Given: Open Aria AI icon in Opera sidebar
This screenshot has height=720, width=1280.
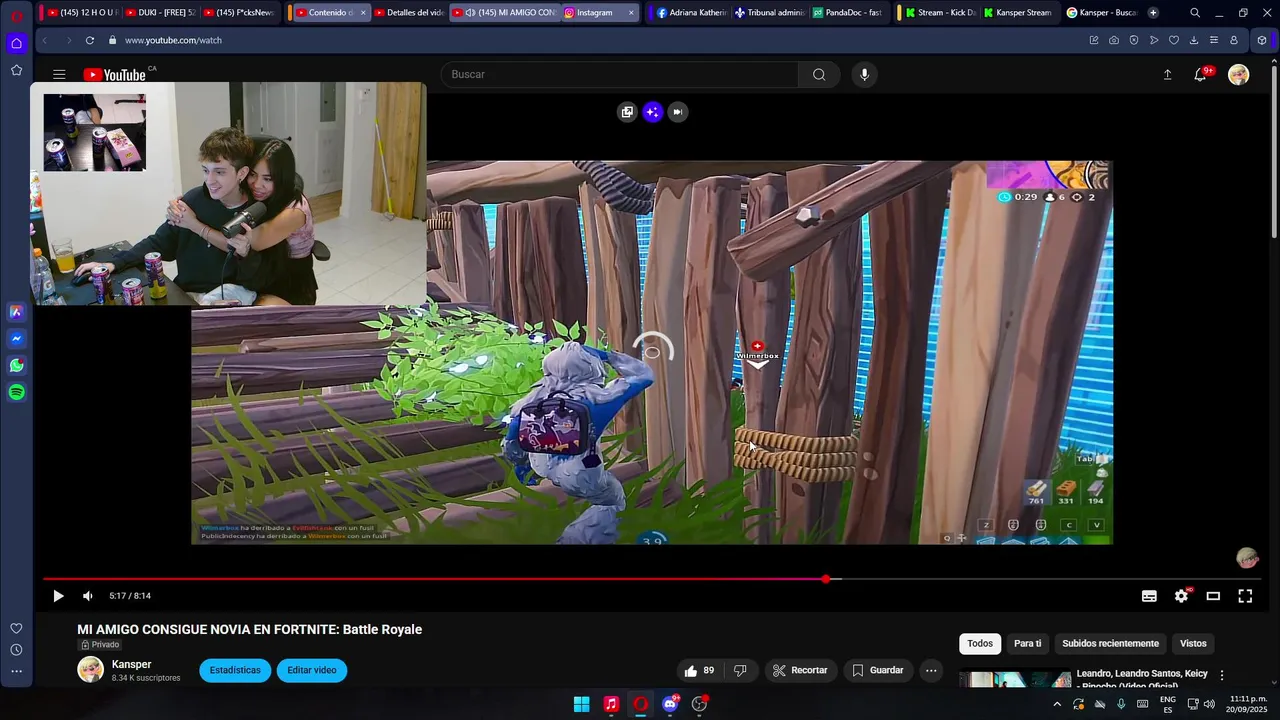Looking at the screenshot, I should 17,312.
